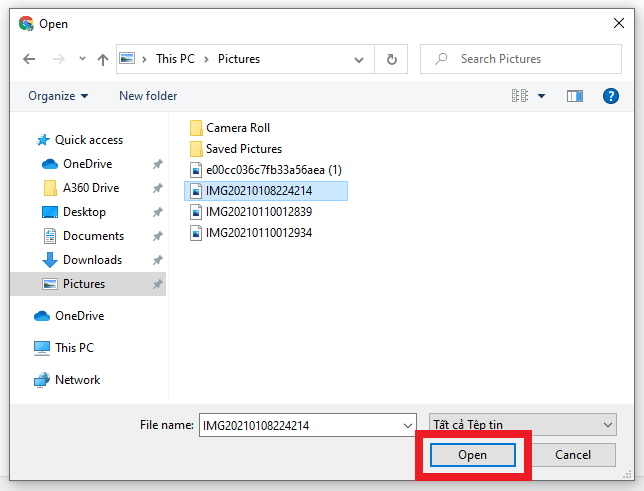The width and height of the screenshot is (644, 491).
Task: Unpin Downloads using its pin icon
Action: tap(157, 260)
